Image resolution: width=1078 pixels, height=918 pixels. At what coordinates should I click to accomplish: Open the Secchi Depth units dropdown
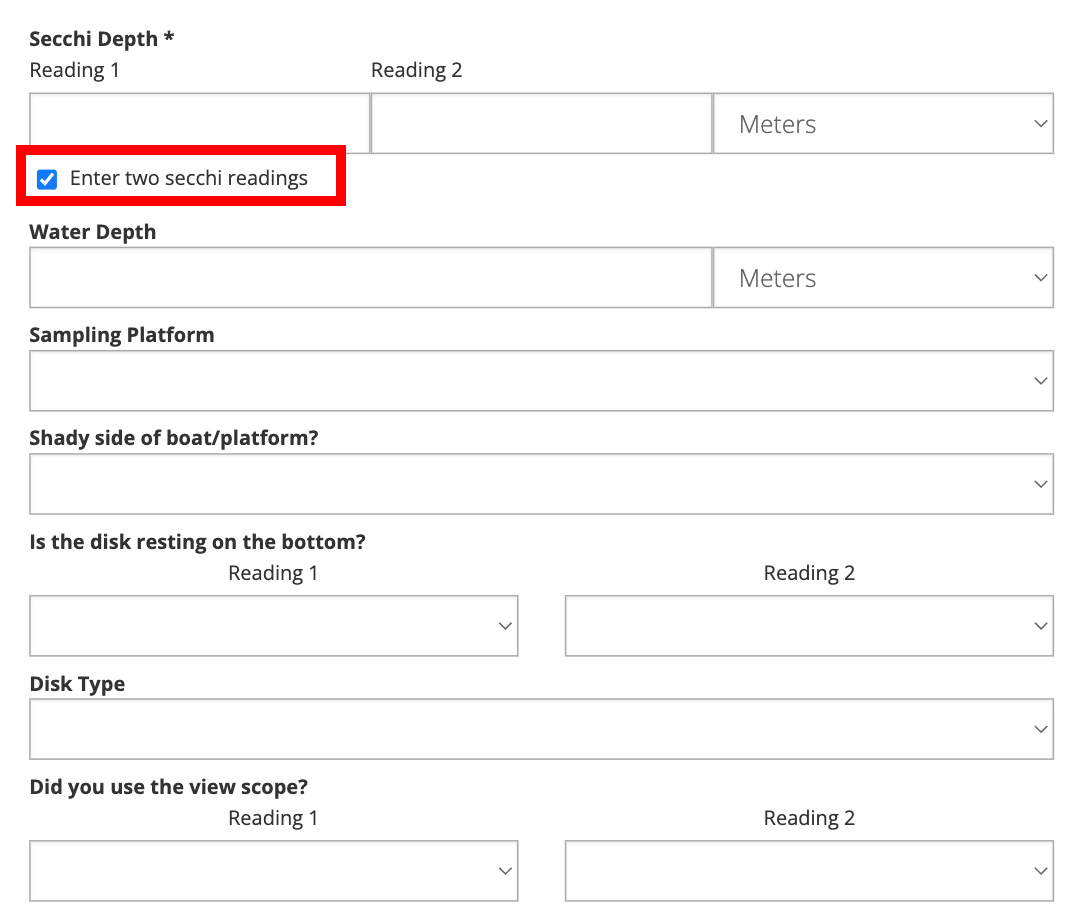(x=883, y=124)
